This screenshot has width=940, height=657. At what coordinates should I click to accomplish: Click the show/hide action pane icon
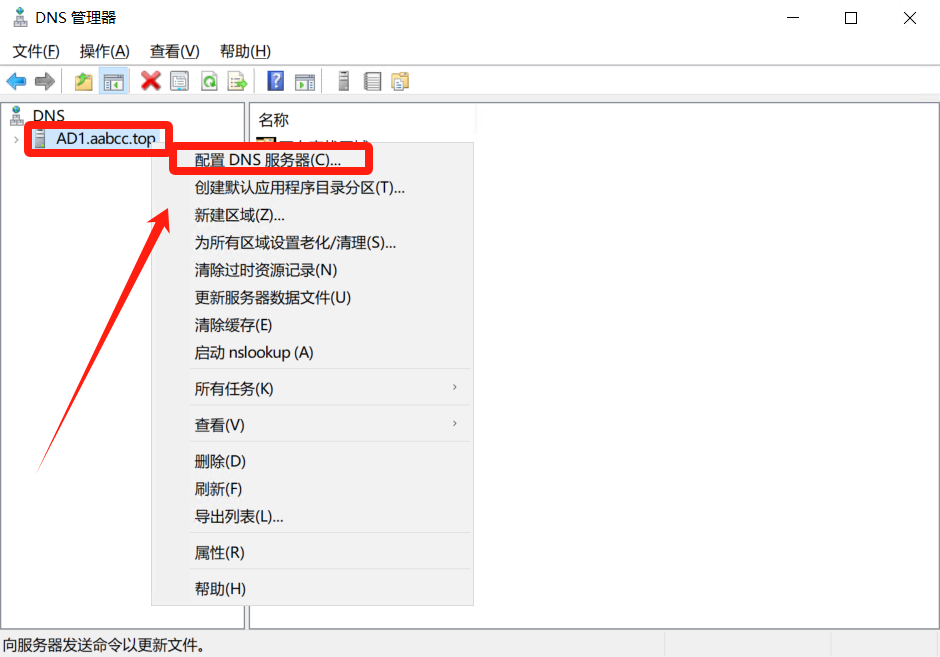coord(305,81)
